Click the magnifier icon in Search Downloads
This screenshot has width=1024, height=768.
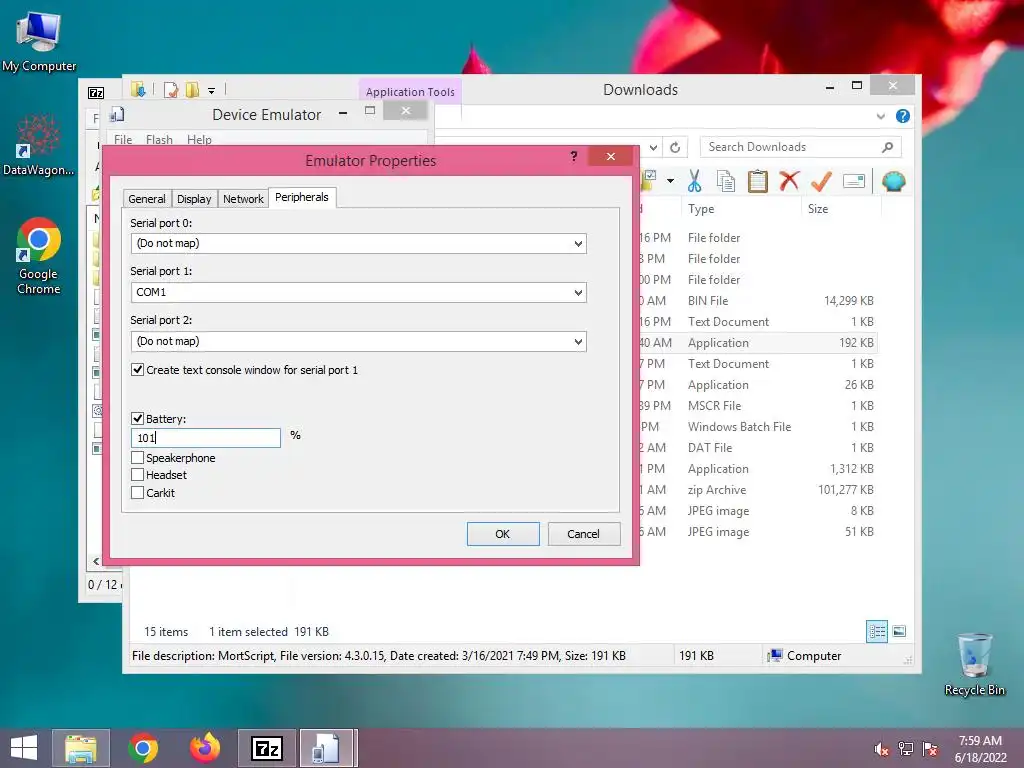887,147
